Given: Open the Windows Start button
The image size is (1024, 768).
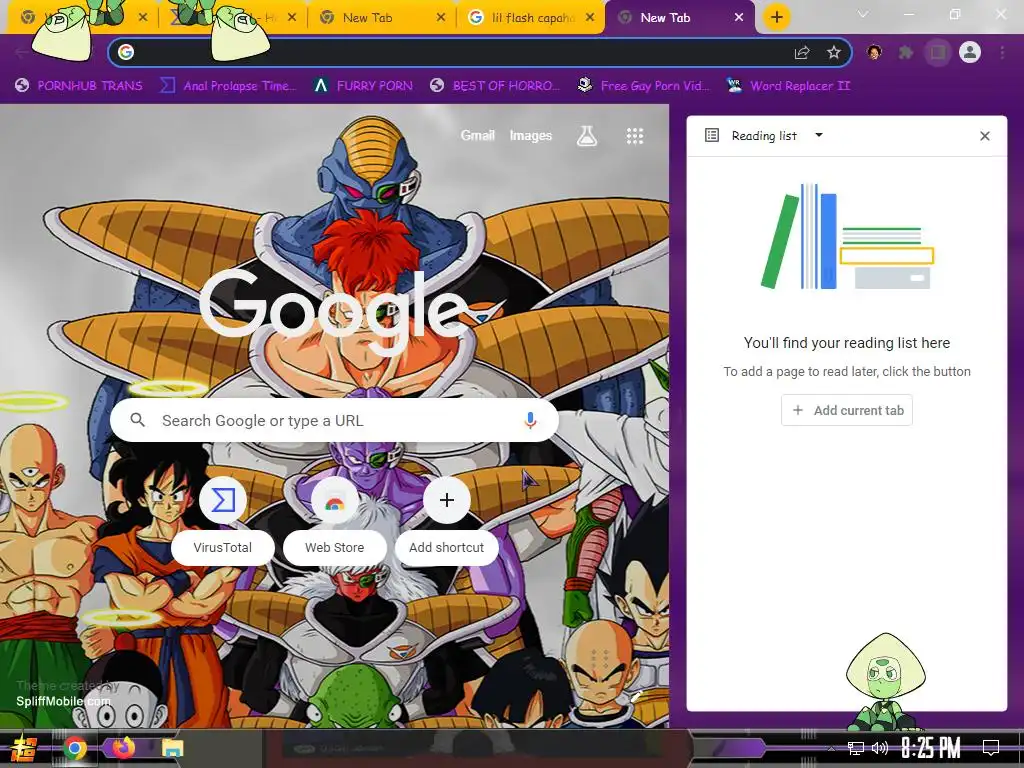Looking at the screenshot, I should pos(24,748).
